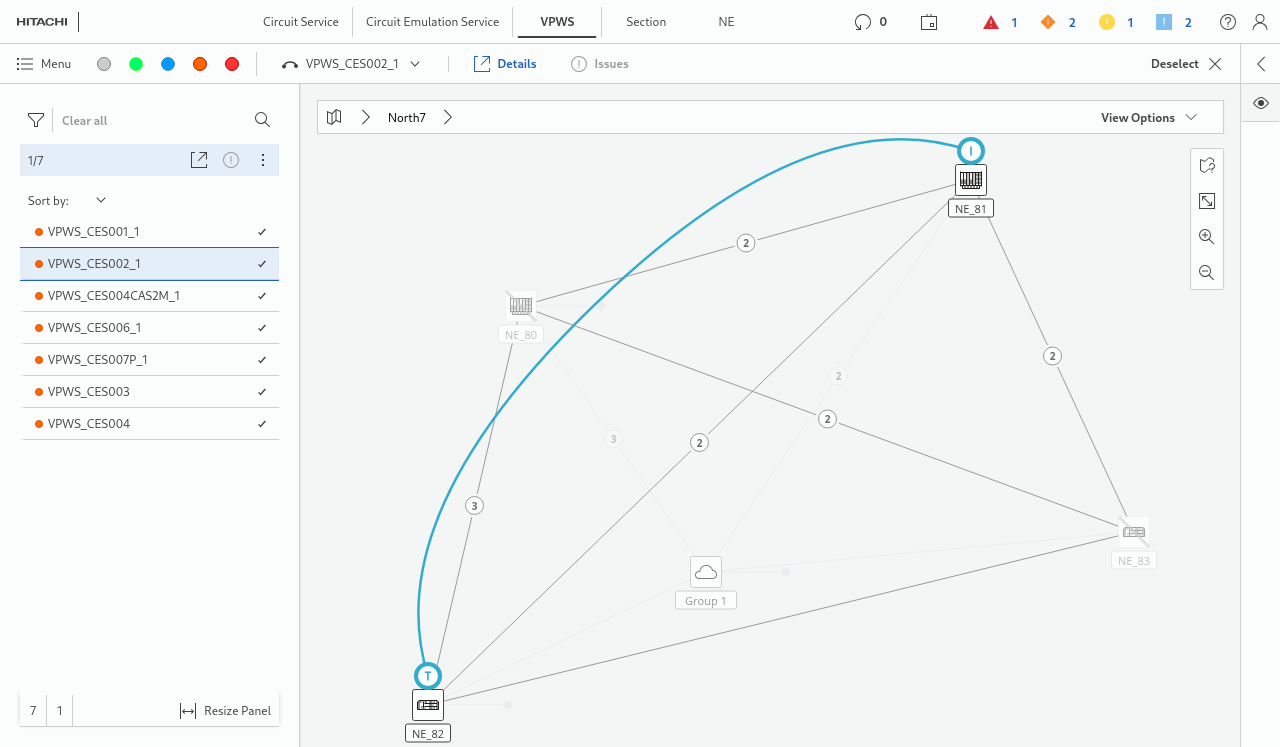Click the filter funnel icon
The height and width of the screenshot is (747, 1280).
click(36, 120)
